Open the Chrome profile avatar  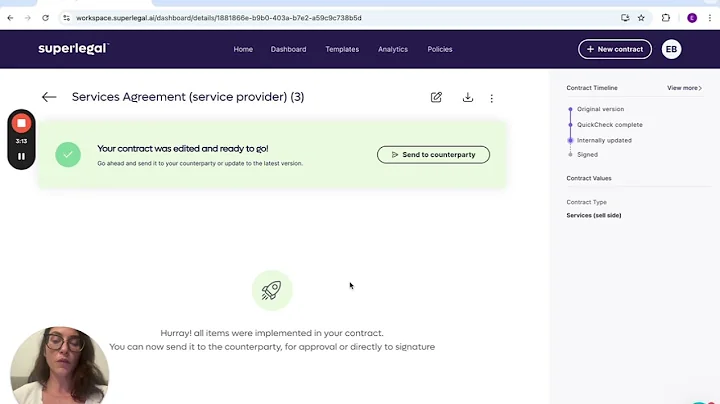[692, 18]
